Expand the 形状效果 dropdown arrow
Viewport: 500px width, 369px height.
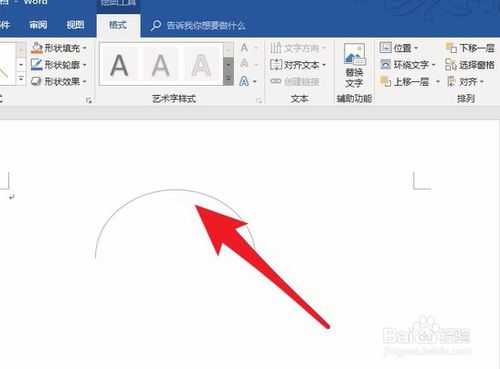point(85,81)
